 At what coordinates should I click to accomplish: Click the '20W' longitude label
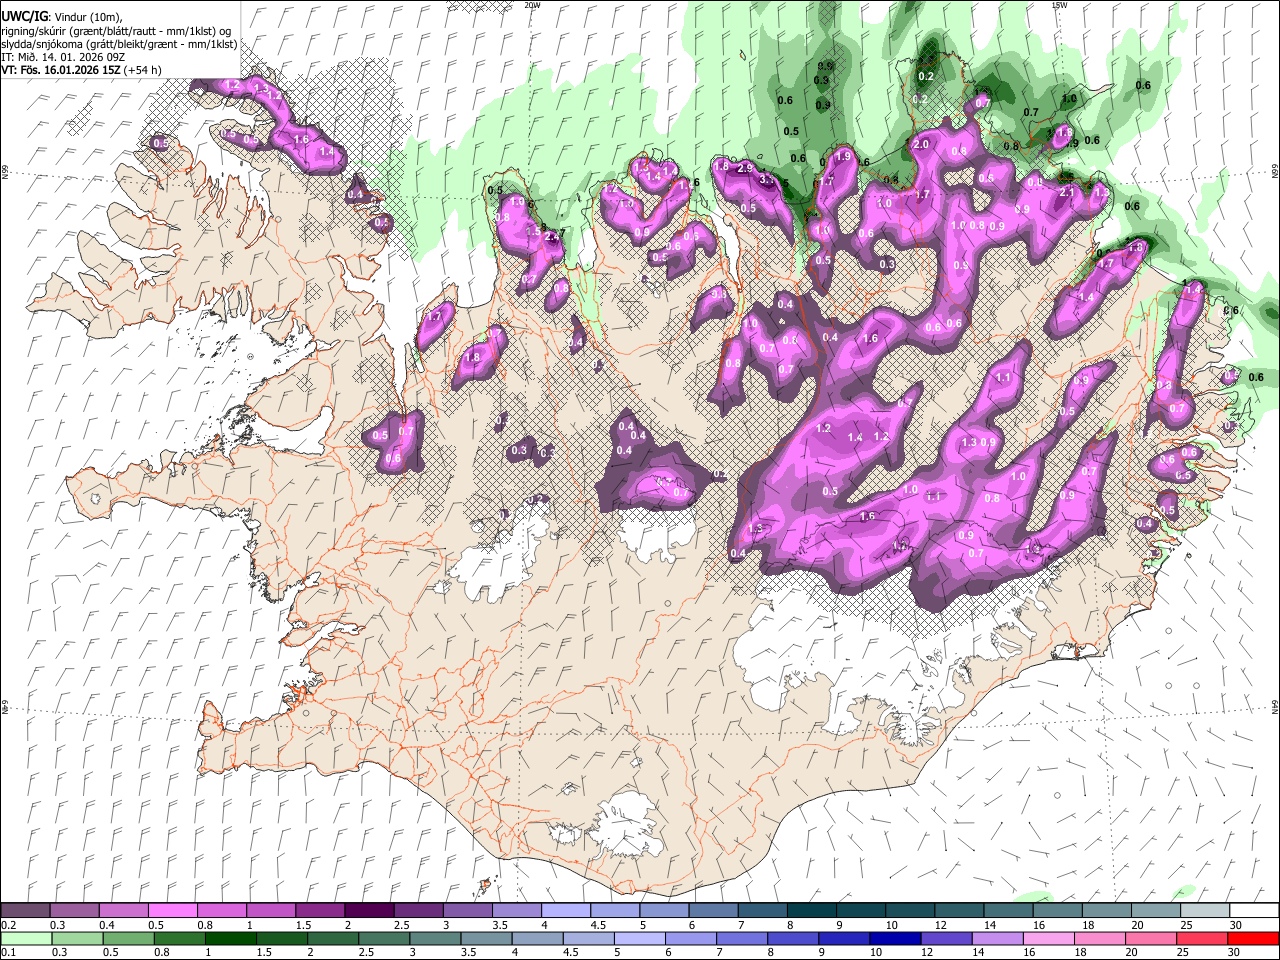532,5
